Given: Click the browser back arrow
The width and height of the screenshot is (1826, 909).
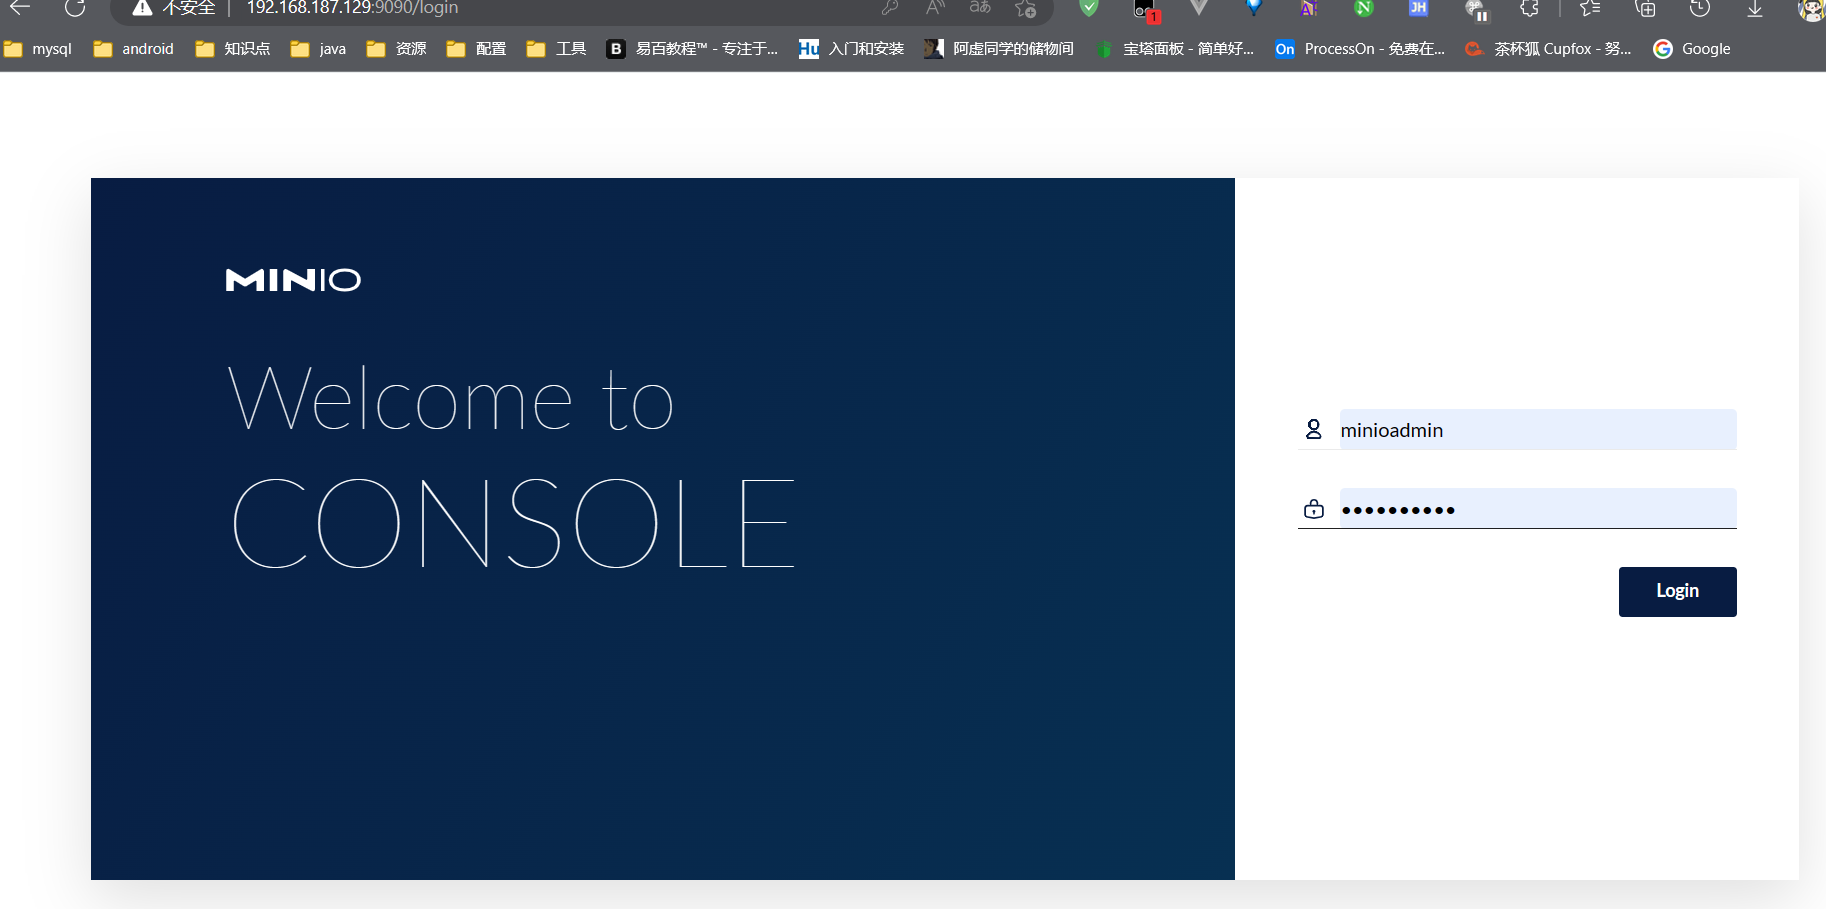Looking at the screenshot, I should [18, 9].
